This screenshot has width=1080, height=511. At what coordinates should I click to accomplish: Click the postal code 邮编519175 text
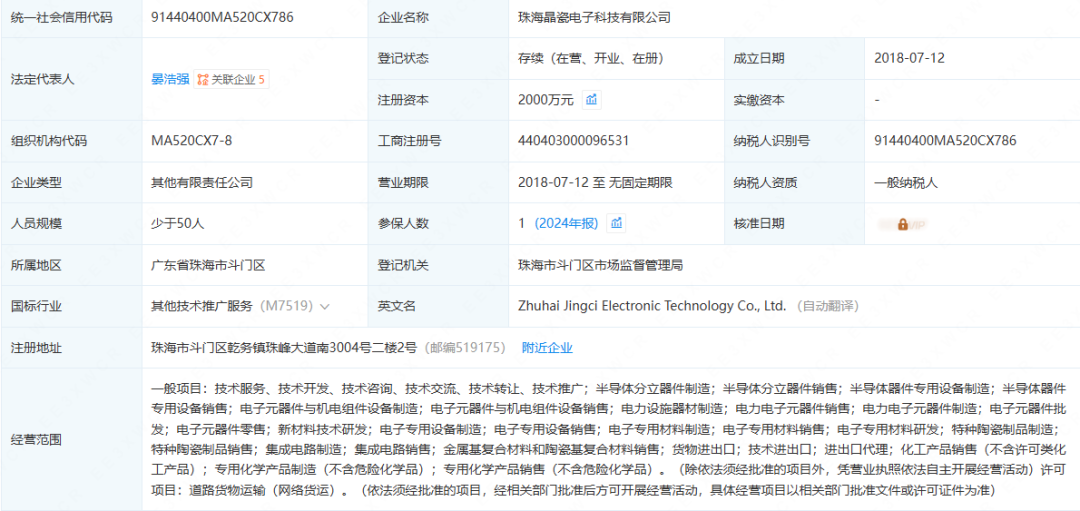pyautogui.click(x=466, y=347)
